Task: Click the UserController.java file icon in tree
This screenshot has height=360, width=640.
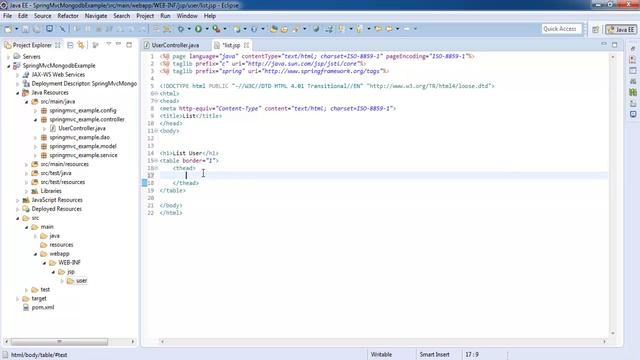Action: [53, 128]
